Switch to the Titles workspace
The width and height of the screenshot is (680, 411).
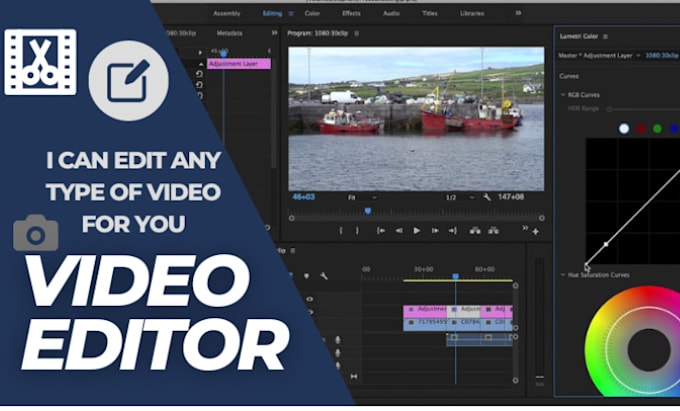click(x=430, y=13)
